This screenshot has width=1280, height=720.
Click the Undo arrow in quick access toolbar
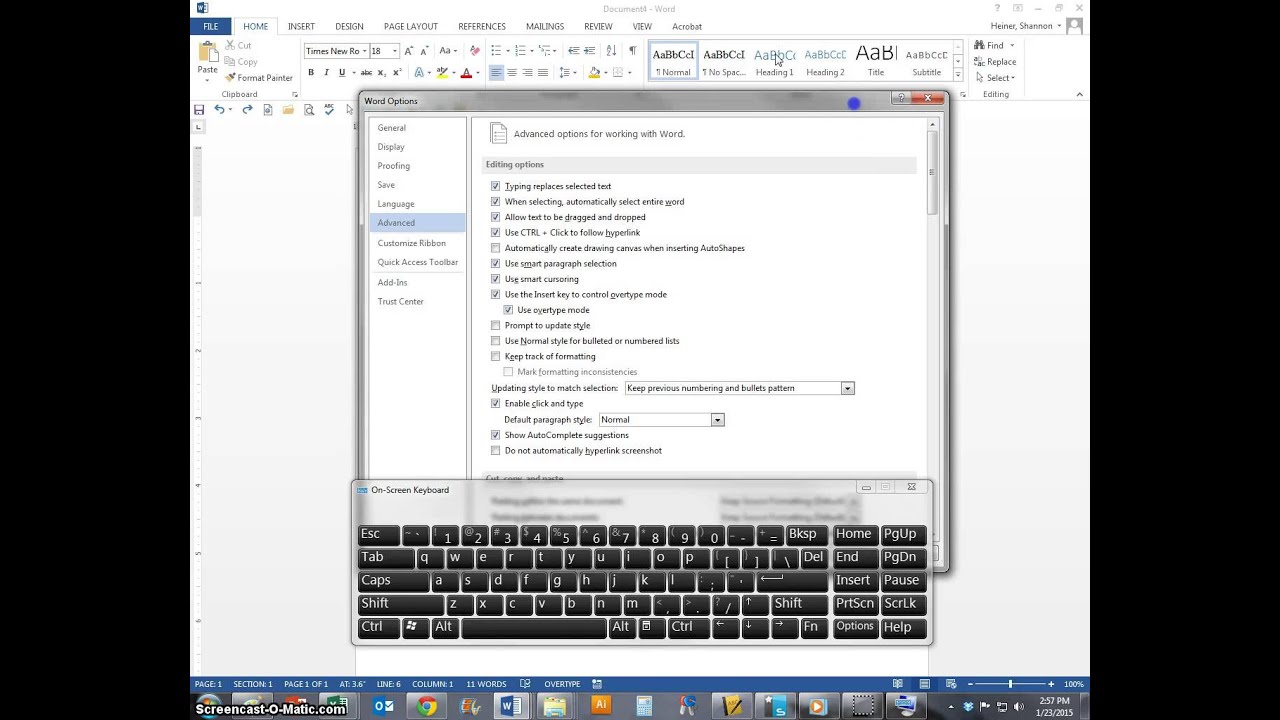[219, 109]
